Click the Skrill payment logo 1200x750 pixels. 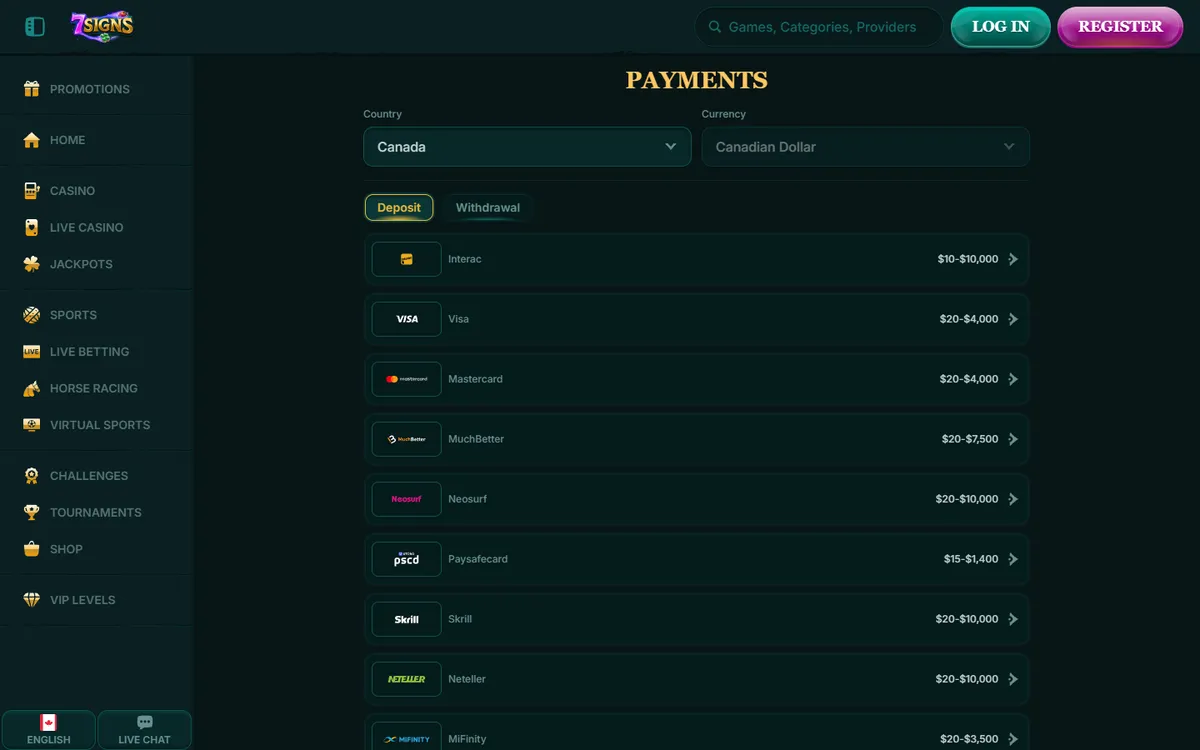pos(406,619)
